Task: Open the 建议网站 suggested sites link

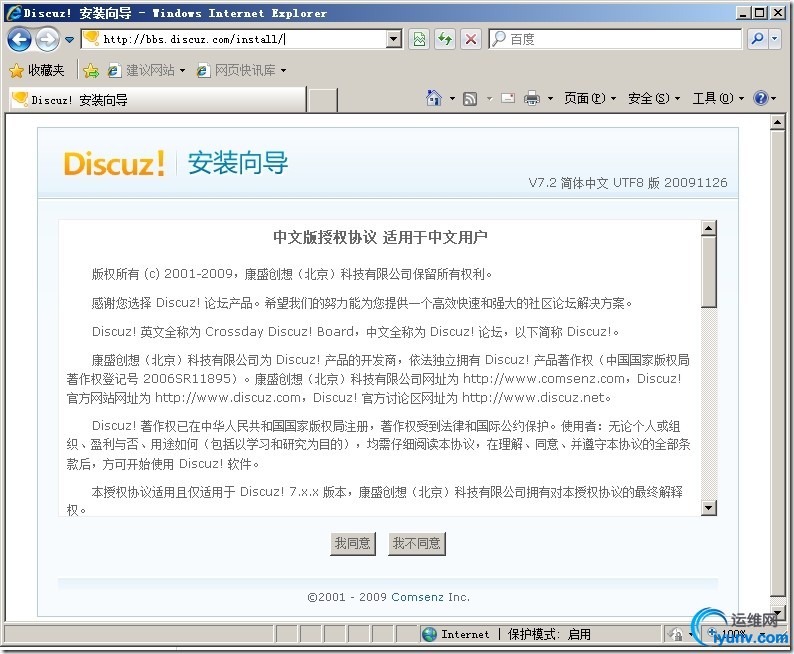Action: tap(146, 70)
